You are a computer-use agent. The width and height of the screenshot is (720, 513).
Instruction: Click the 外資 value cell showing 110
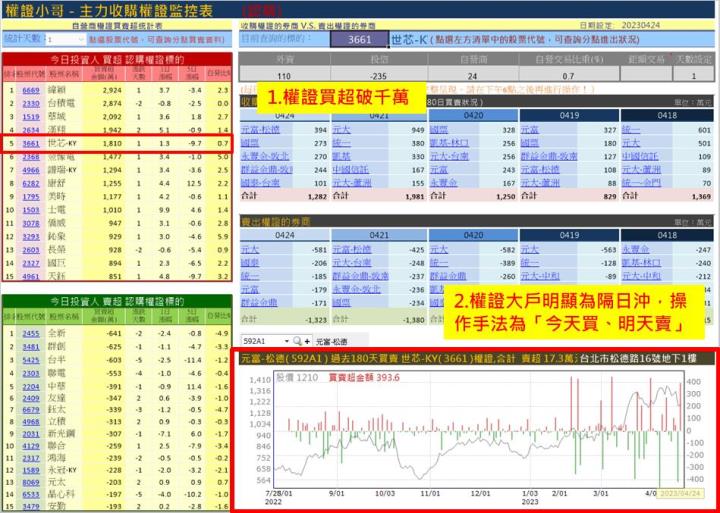point(284,76)
